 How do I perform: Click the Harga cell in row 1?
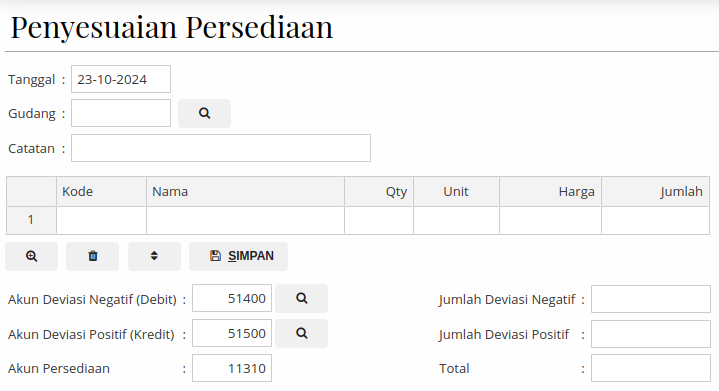(550, 220)
